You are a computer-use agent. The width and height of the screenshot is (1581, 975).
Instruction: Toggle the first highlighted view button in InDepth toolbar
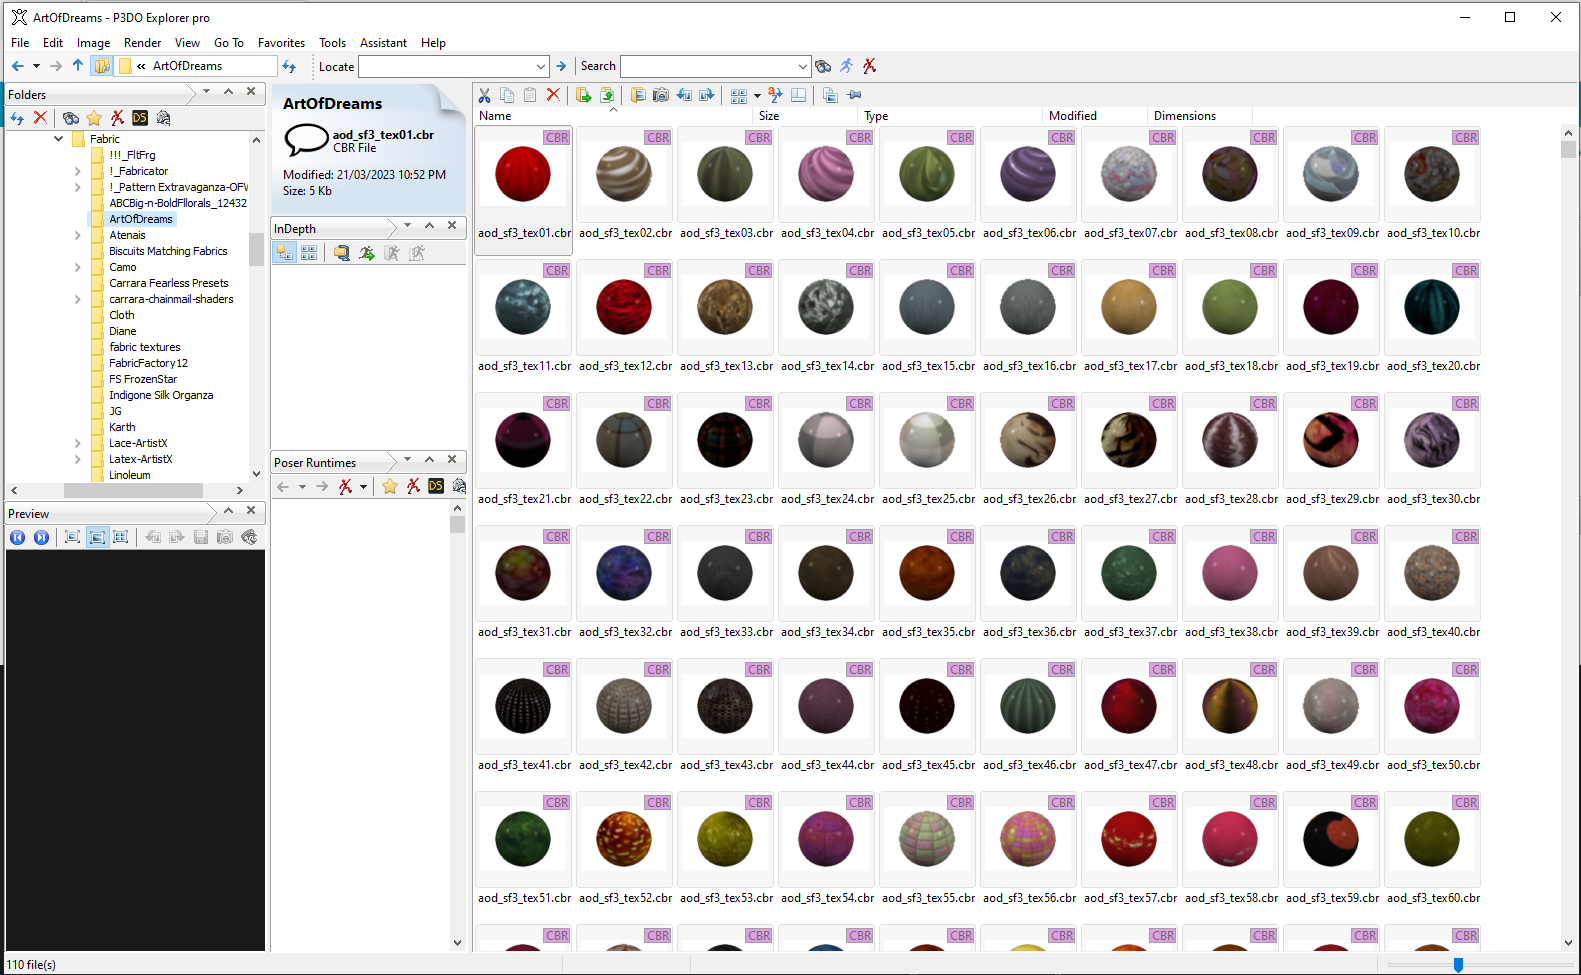[x=285, y=253]
